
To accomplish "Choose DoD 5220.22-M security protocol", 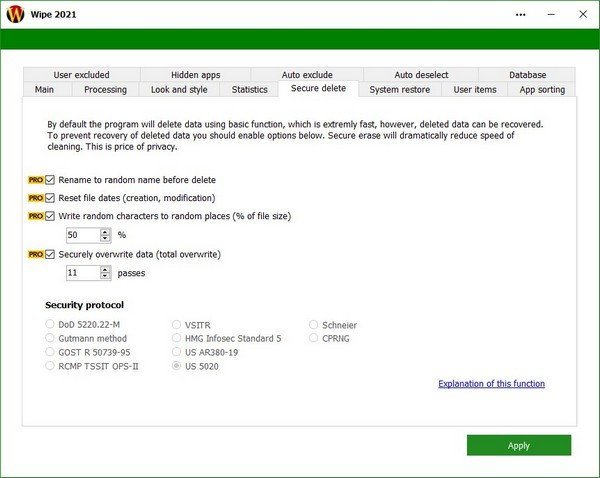I will tap(50, 325).
